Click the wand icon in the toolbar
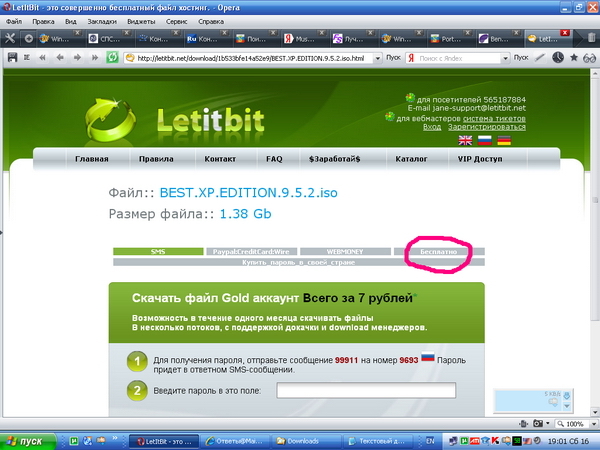600x450 pixels. (x=540, y=58)
